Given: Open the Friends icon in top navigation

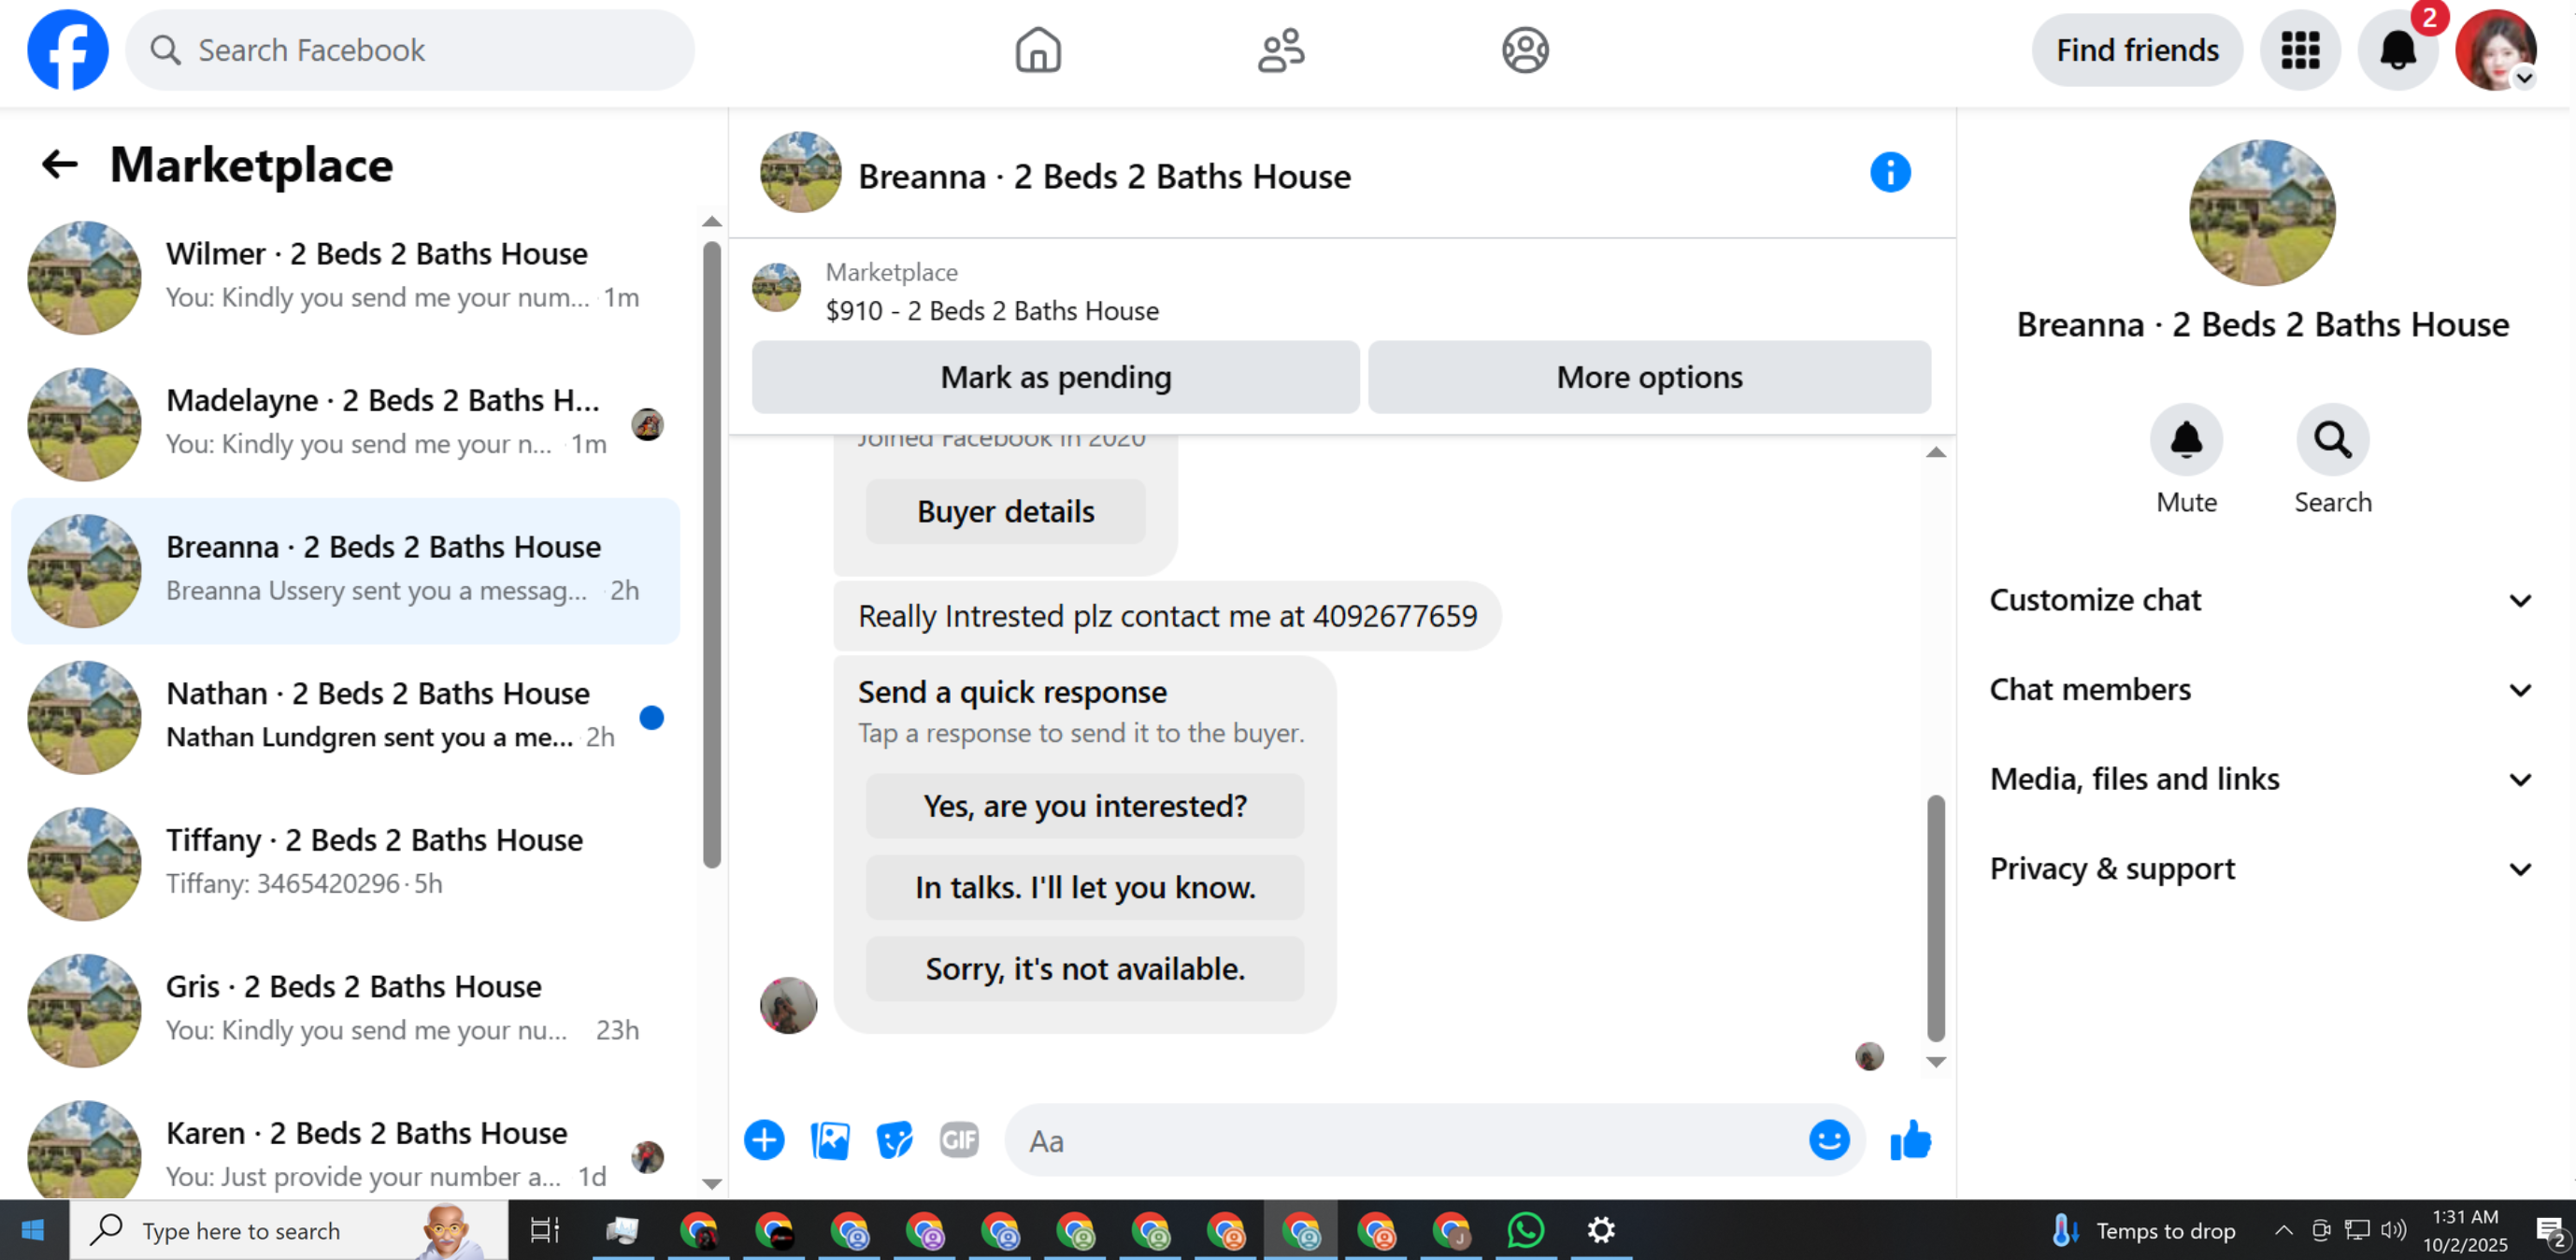Looking at the screenshot, I should pyautogui.click(x=1280, y=50).
